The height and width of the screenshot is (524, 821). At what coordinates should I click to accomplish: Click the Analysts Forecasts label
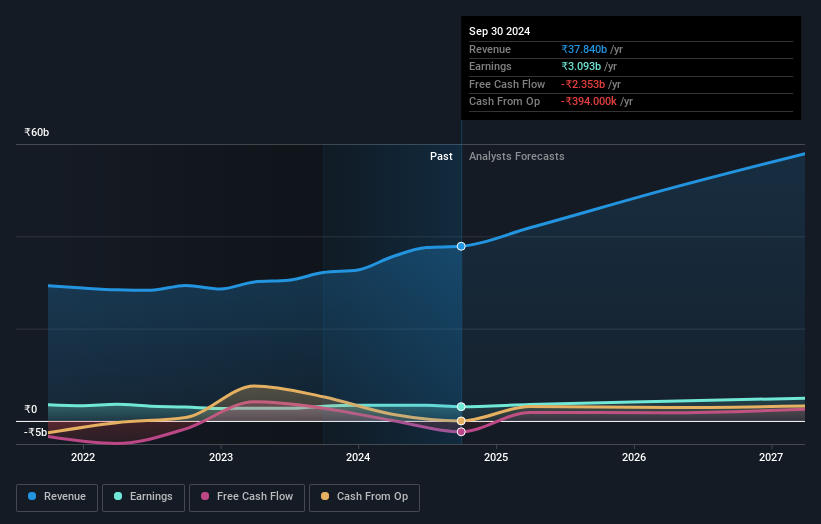(516, 157)
